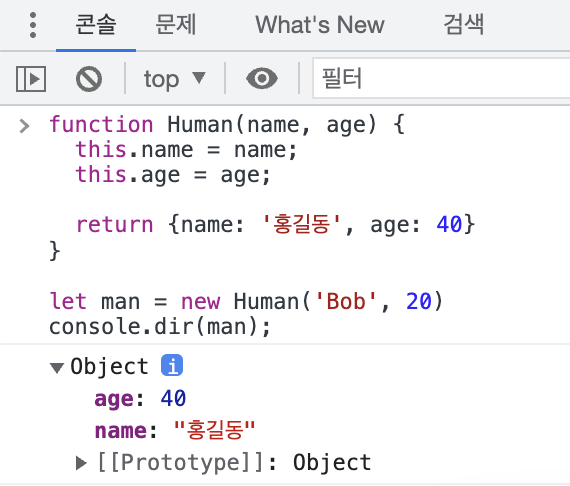570x486 pixels.
Task: Open the What's New tab
Action: click(320, 25)
